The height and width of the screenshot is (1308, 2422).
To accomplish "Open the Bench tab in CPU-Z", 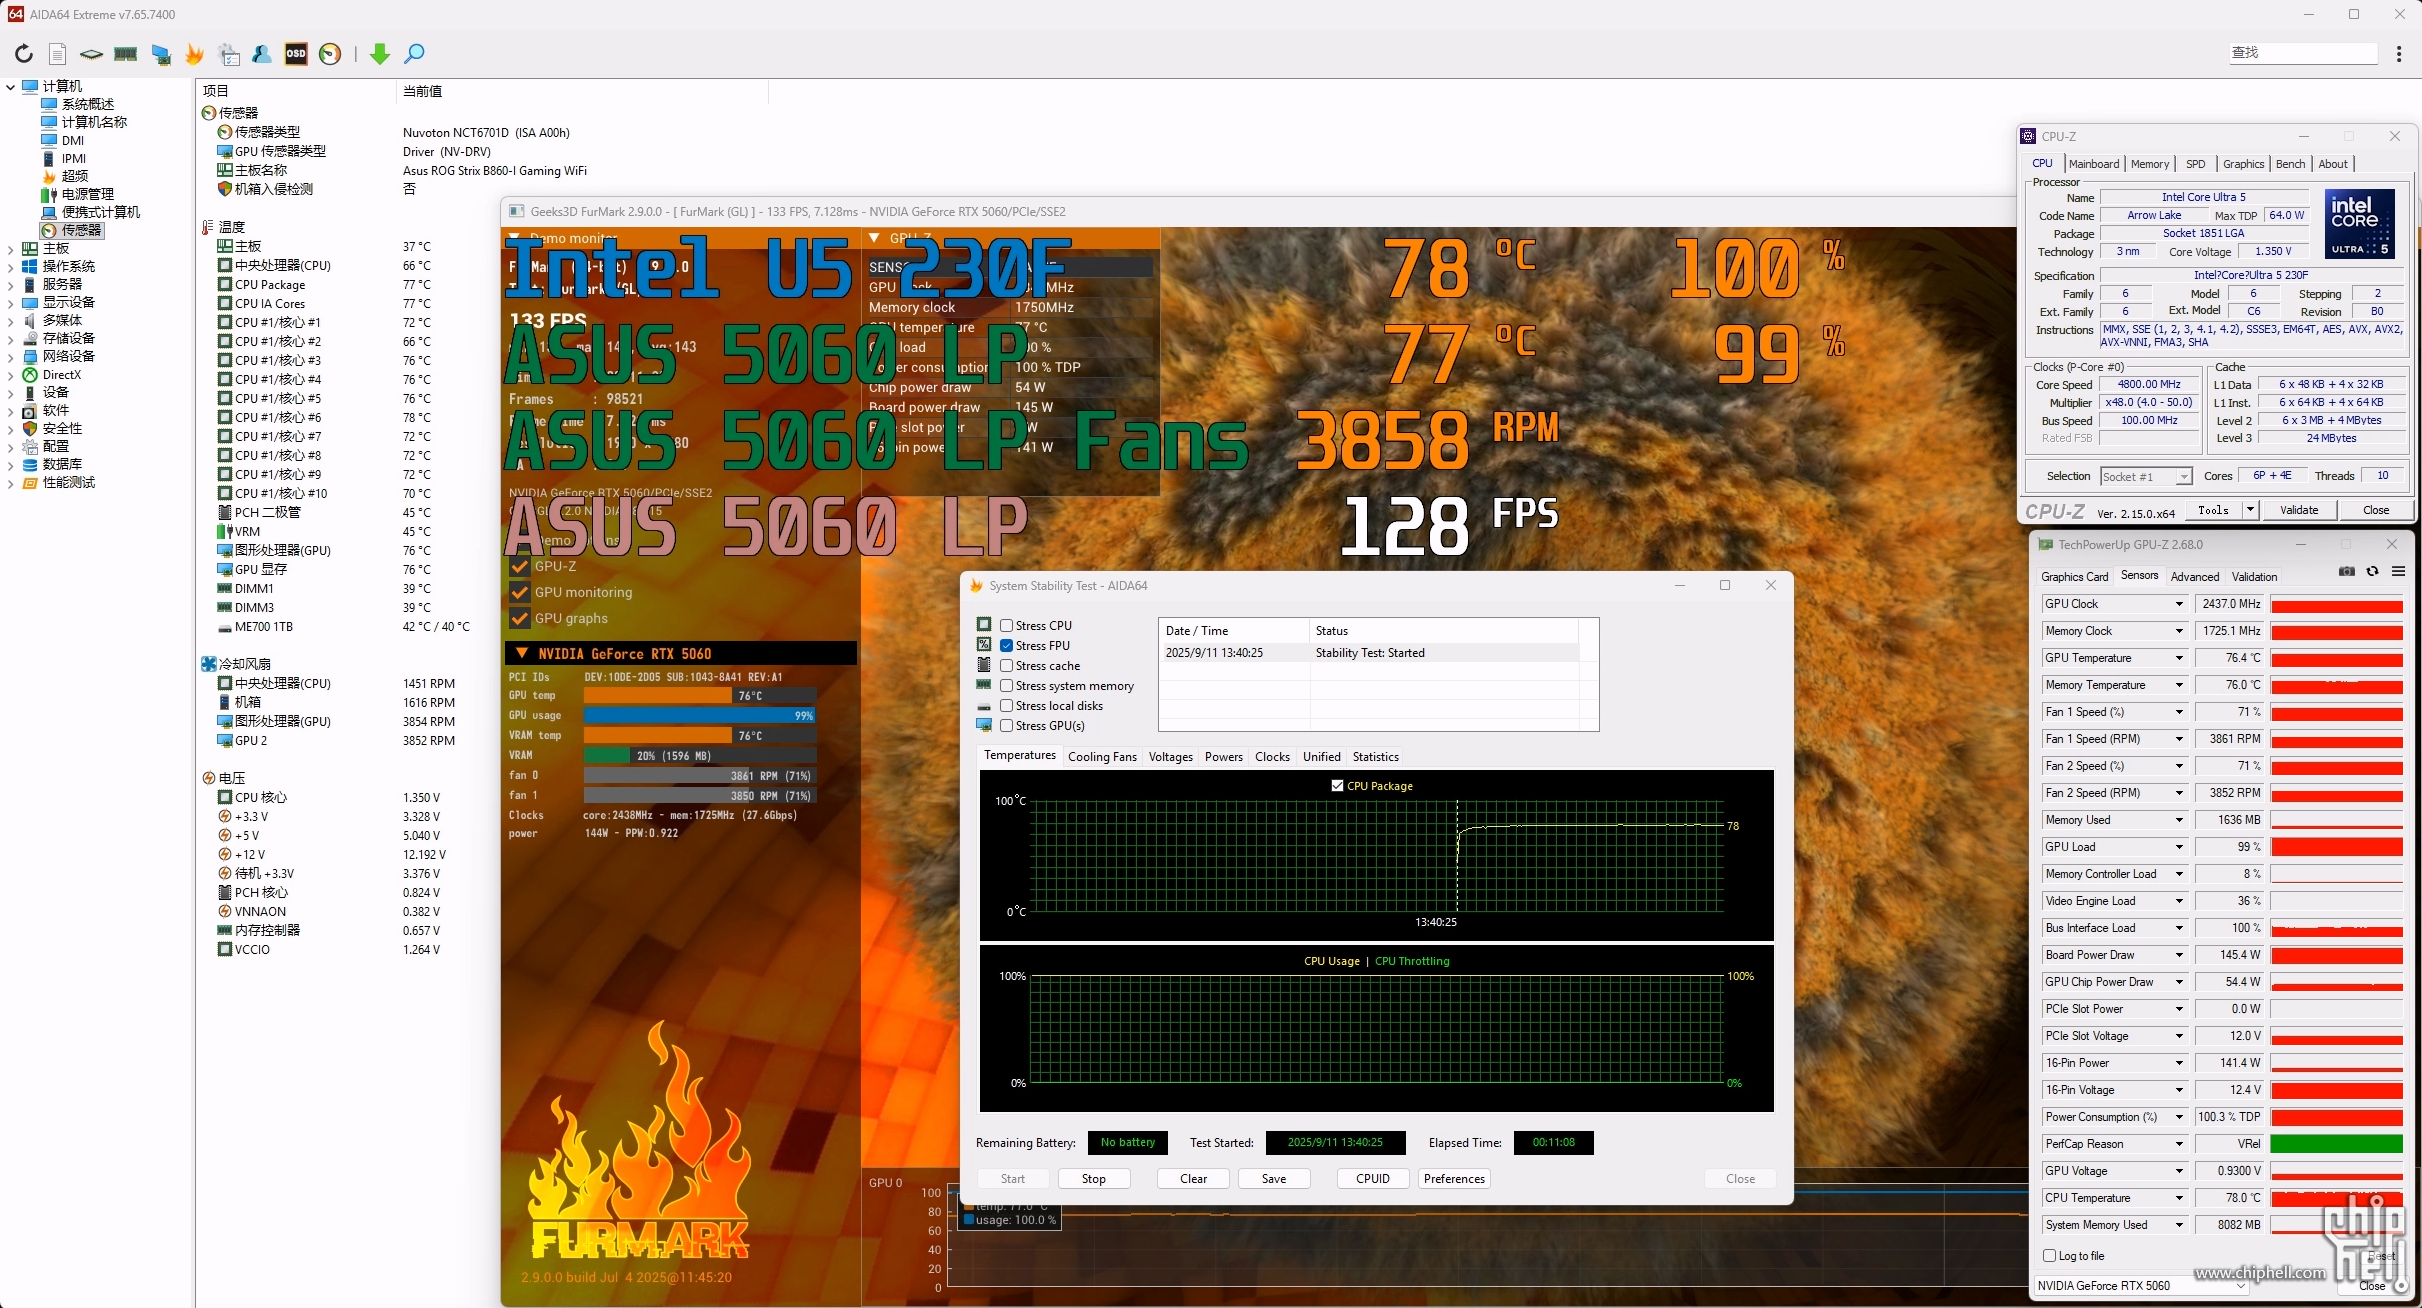I will coord(2290,164).
